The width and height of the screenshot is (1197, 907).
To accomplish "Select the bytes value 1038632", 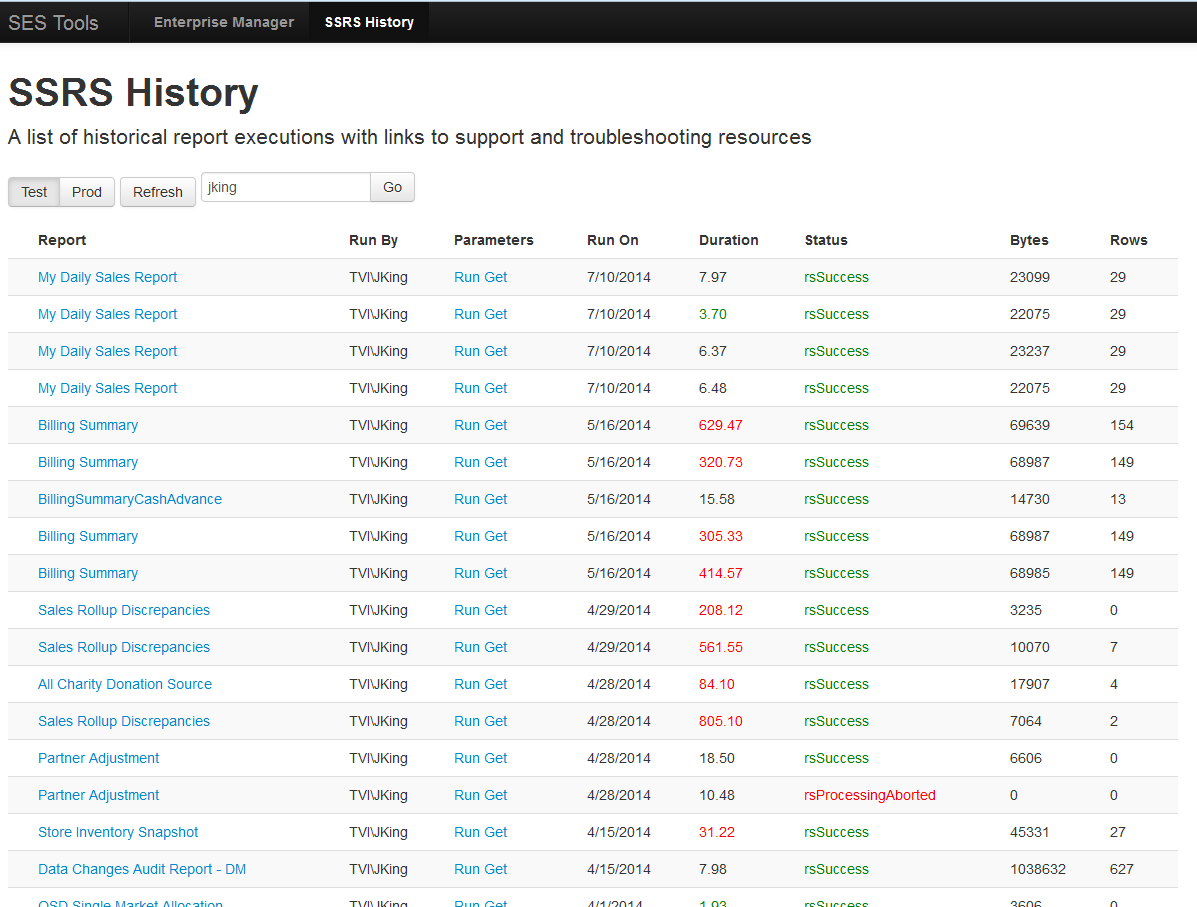I will tap(1037, 870).
